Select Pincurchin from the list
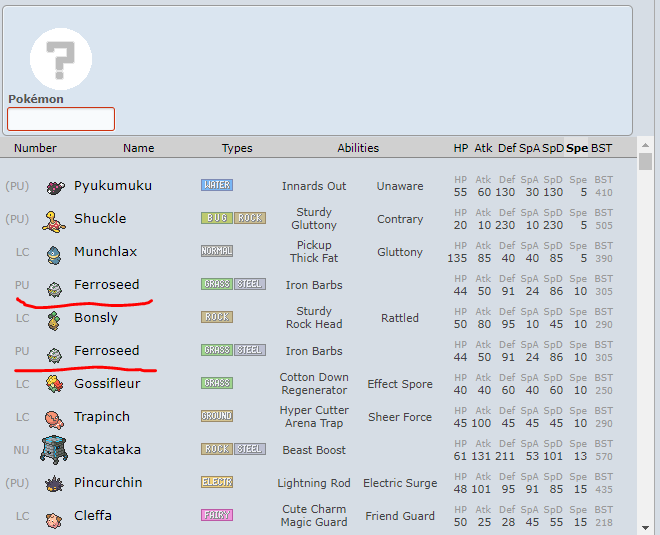 [x=318, y=483]
